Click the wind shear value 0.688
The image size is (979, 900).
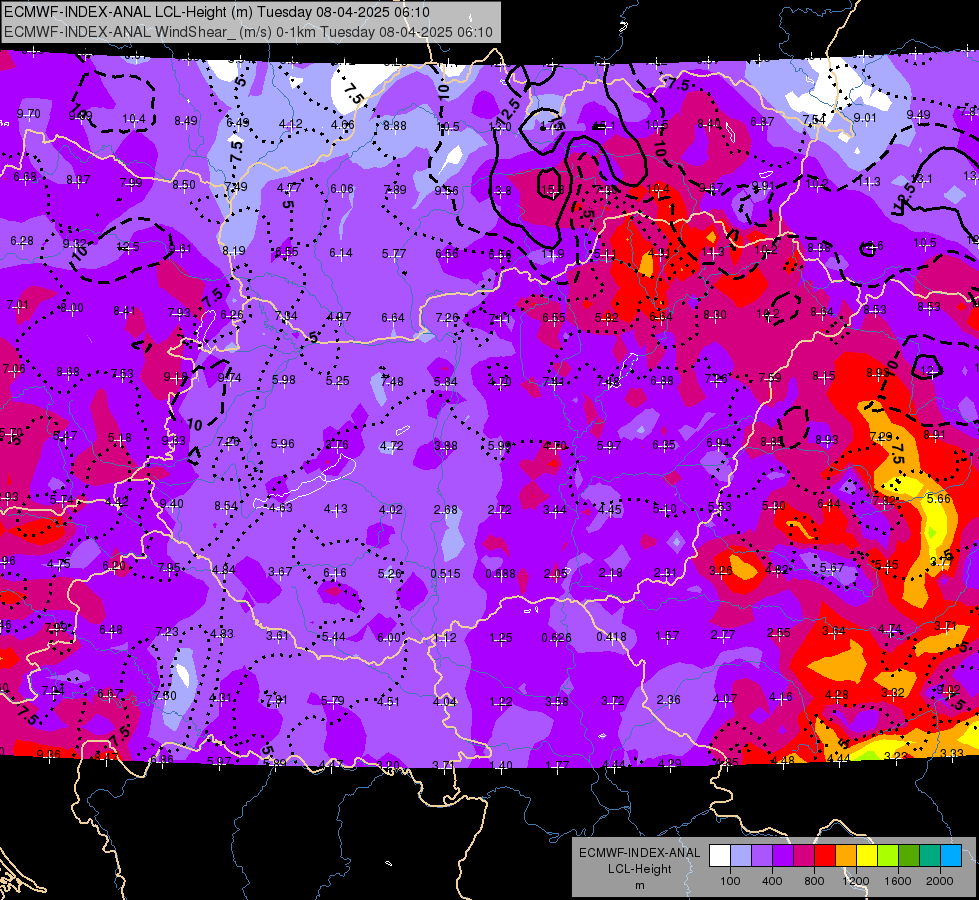[x=500, y=574]
